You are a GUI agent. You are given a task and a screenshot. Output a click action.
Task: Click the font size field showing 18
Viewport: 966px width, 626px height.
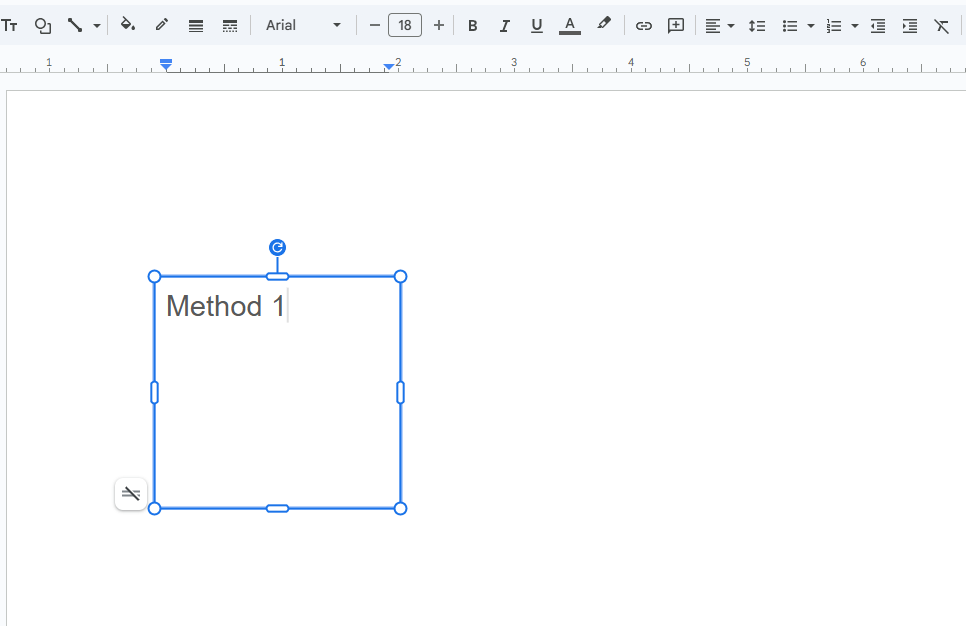click(405, 26)
